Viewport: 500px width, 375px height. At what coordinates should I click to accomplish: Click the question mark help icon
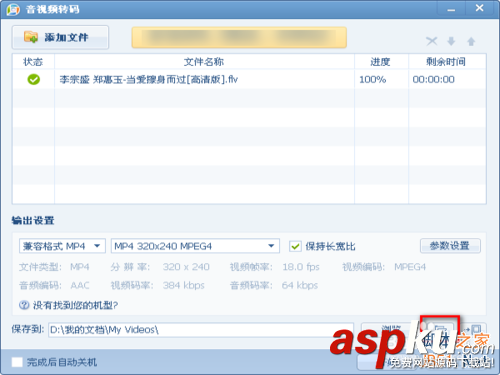click(24, 305)
